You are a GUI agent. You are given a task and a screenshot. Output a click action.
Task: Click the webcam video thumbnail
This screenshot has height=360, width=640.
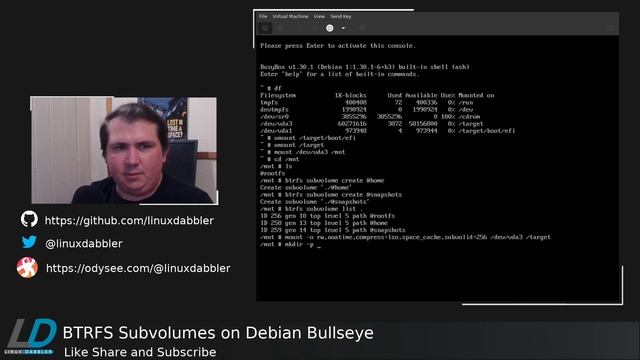click(x=124, y=150)
